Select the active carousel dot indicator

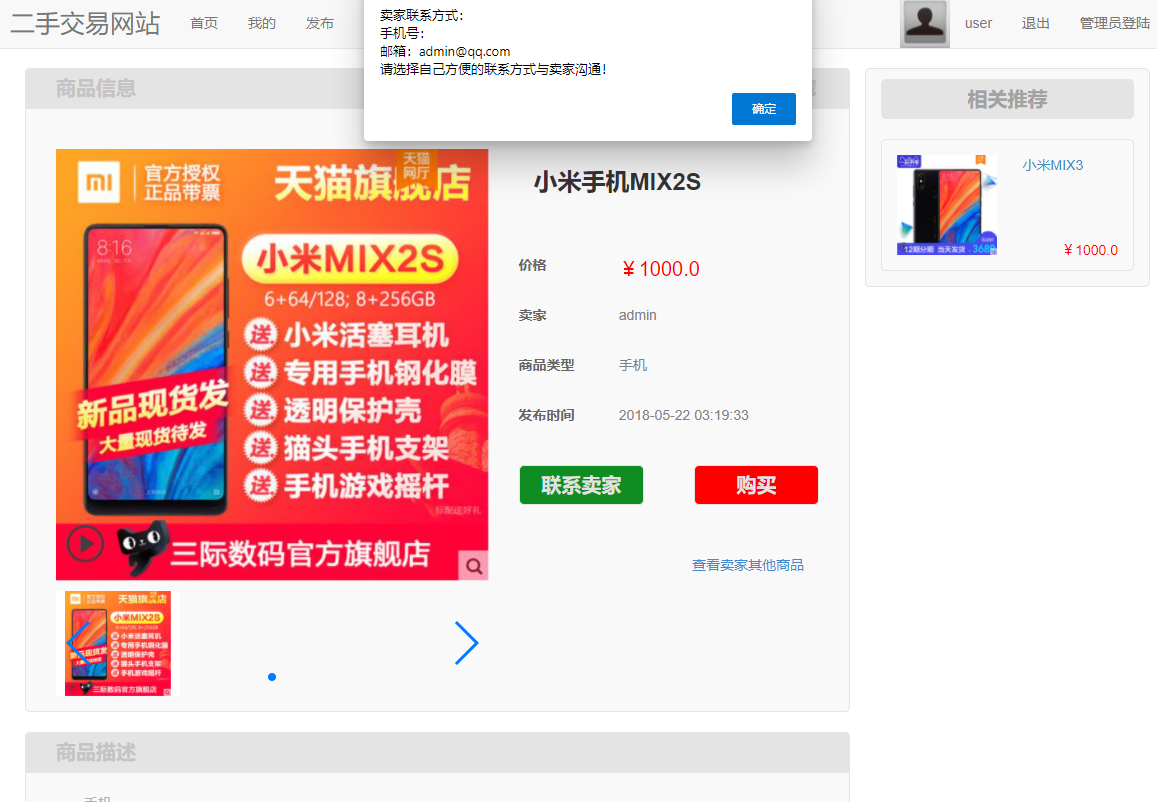271,677
